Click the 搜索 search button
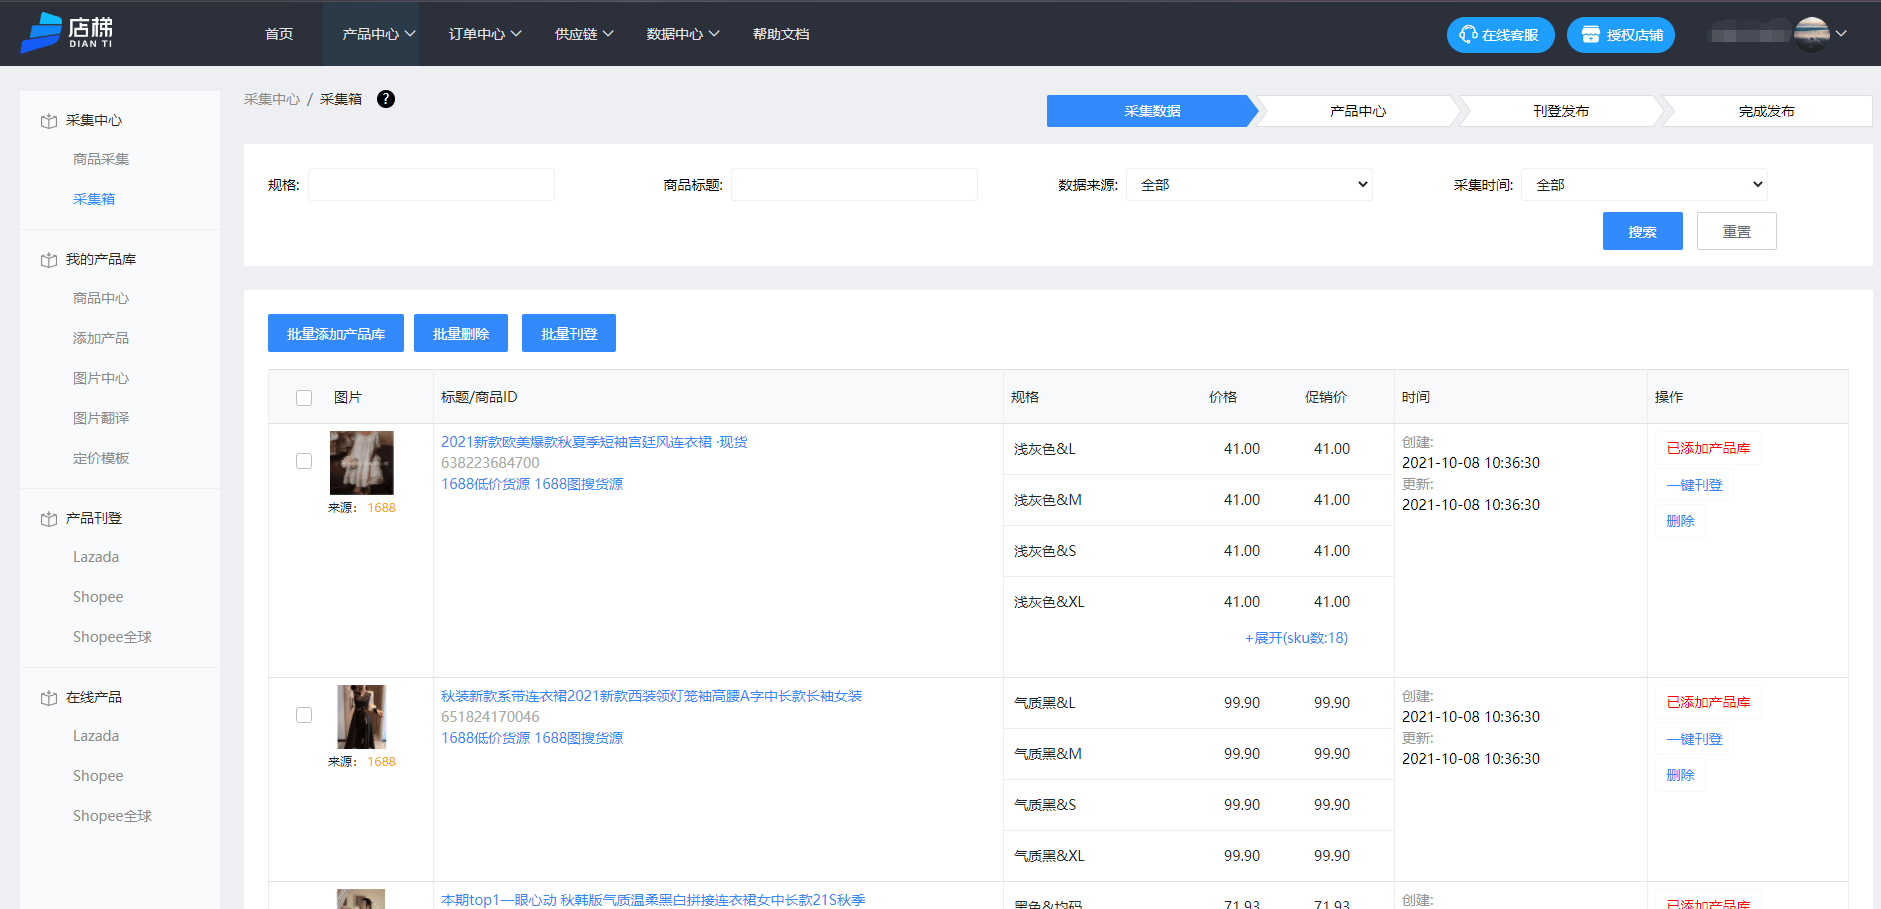 point(1642,231)
